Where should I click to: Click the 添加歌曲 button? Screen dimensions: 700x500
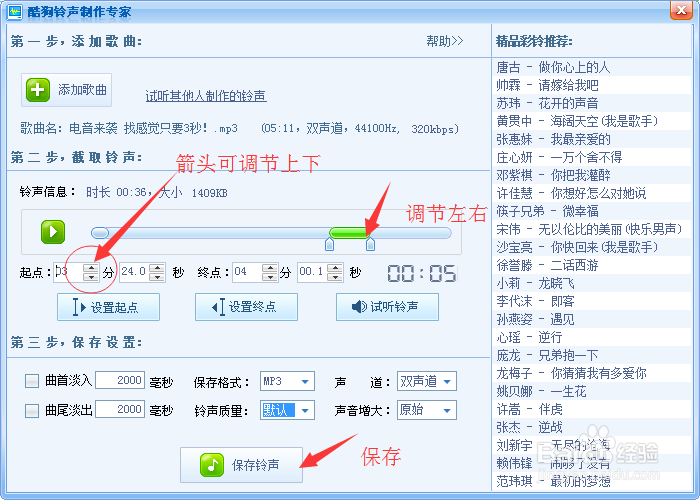tap(67, 90)
